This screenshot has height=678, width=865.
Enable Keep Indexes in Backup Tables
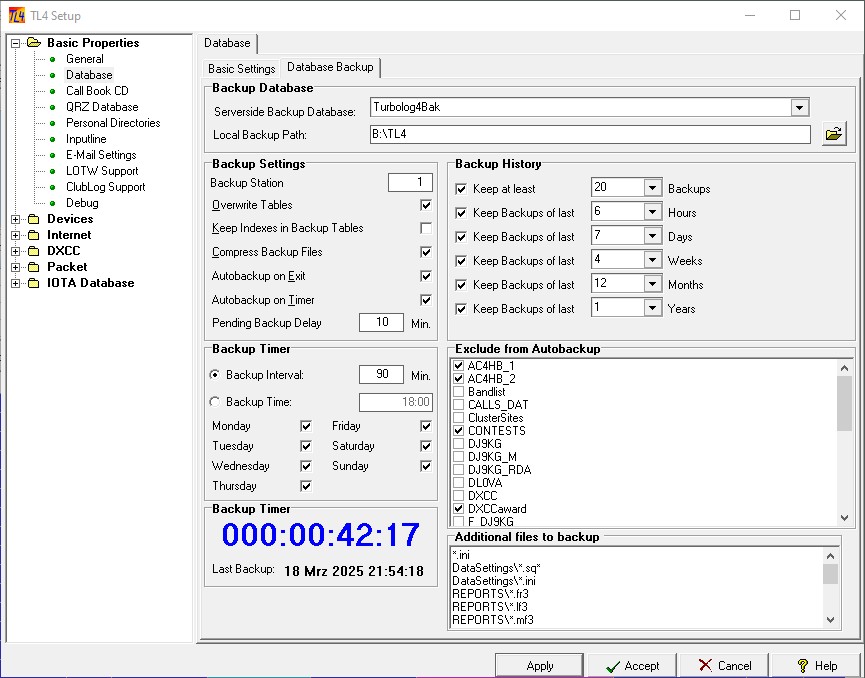[426, 228]
